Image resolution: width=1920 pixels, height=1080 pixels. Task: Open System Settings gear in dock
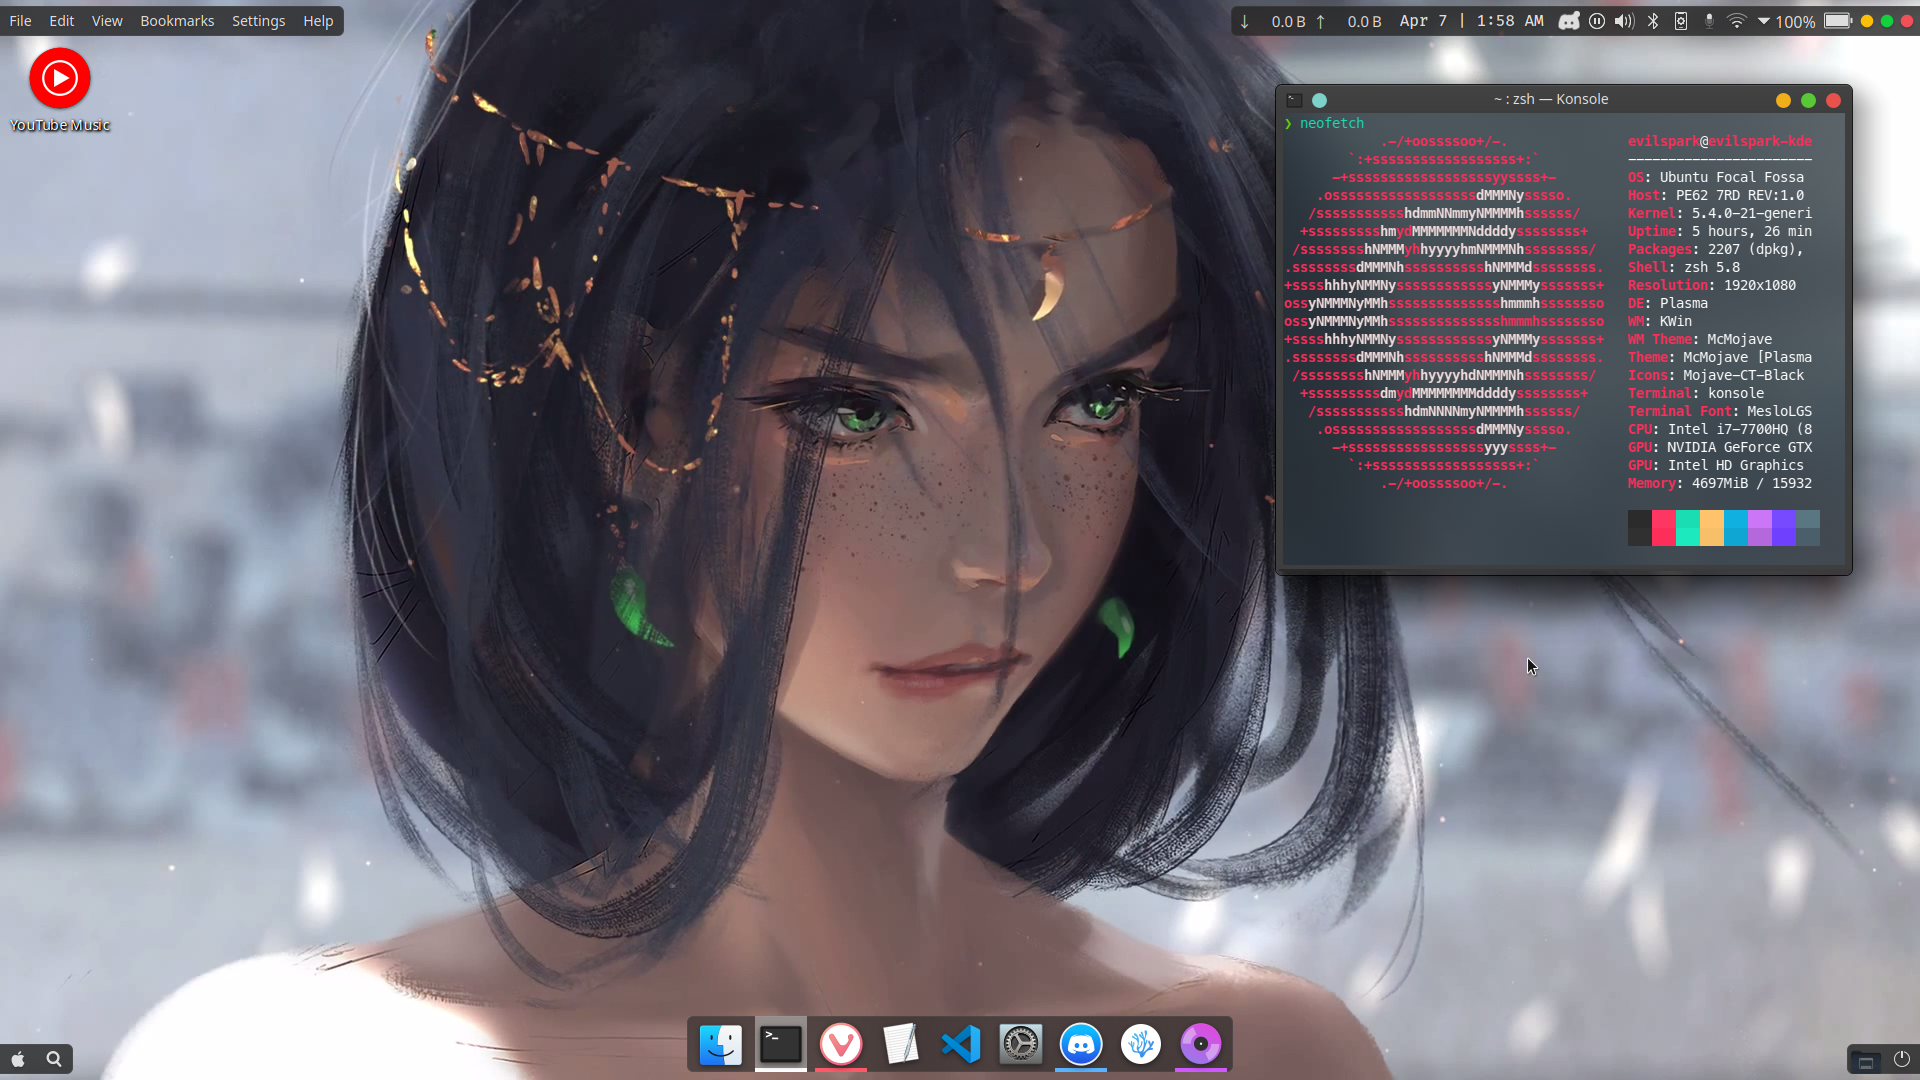(1021, 1045)
